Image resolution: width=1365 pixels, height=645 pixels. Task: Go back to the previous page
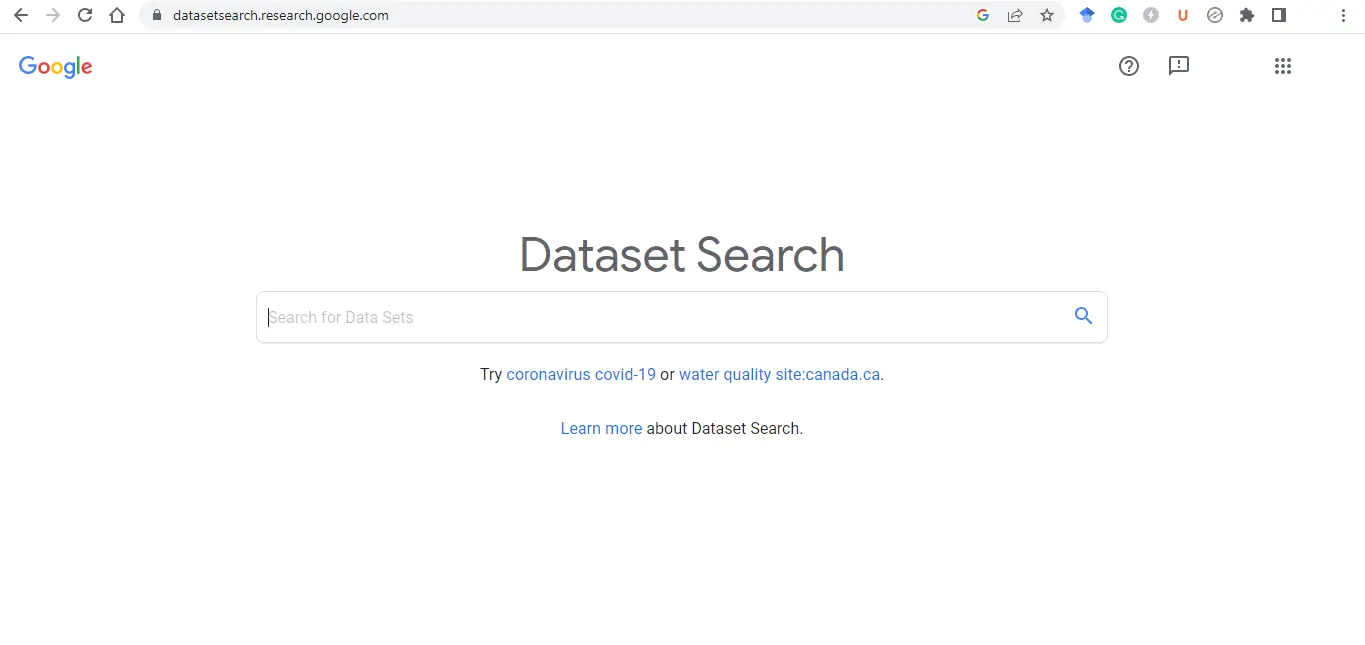click(20, 15)
